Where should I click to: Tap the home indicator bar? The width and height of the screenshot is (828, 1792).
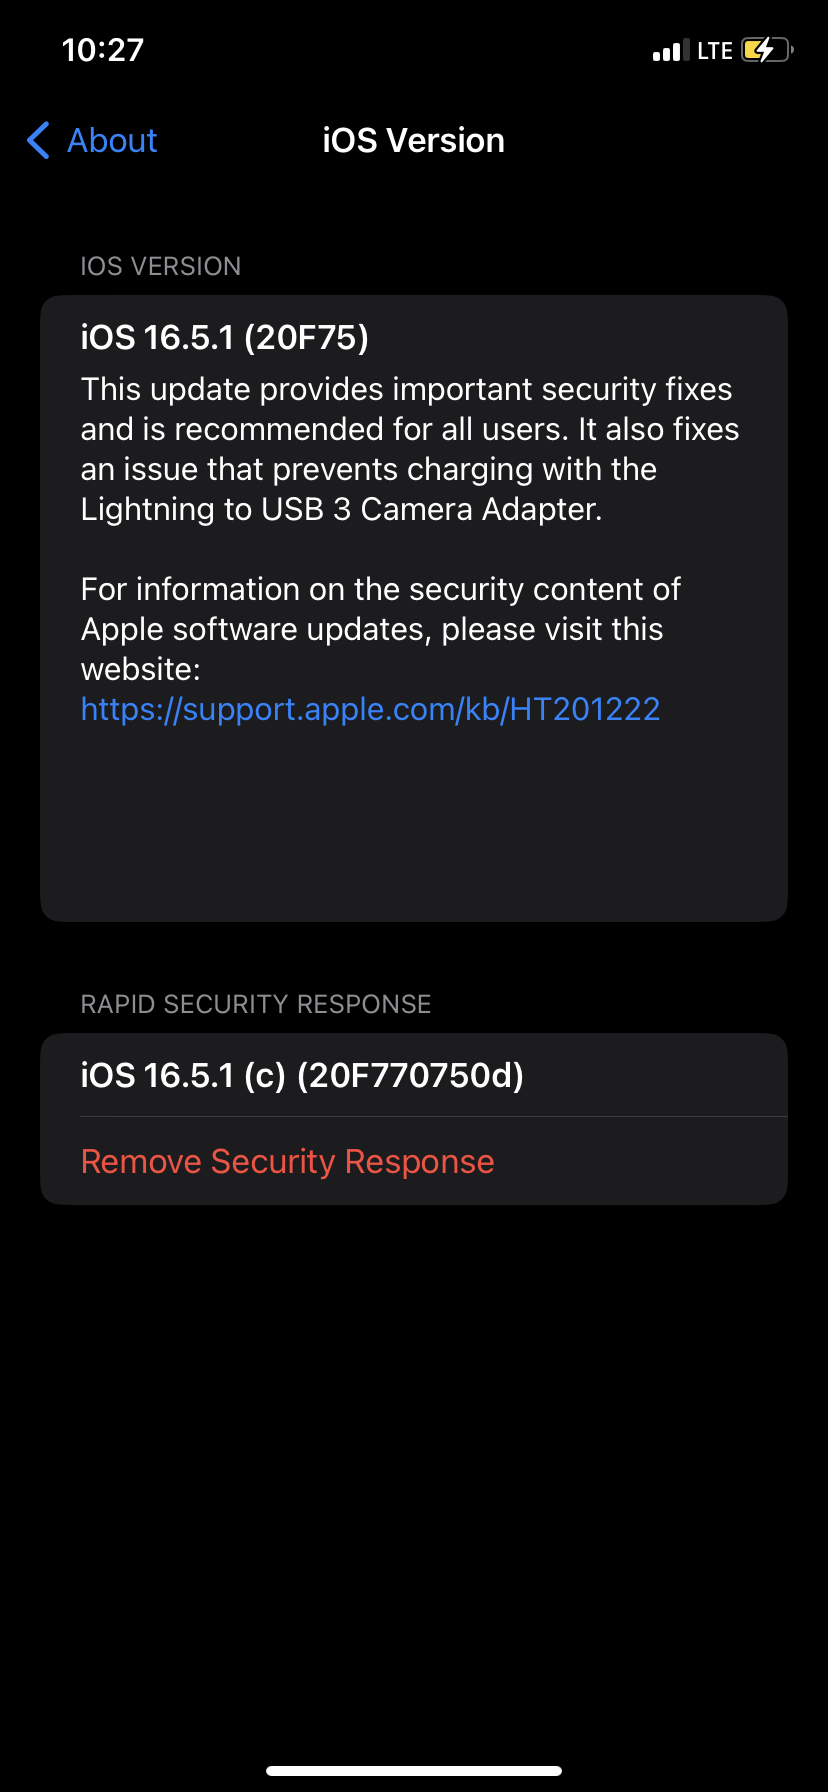[413, 1771]
